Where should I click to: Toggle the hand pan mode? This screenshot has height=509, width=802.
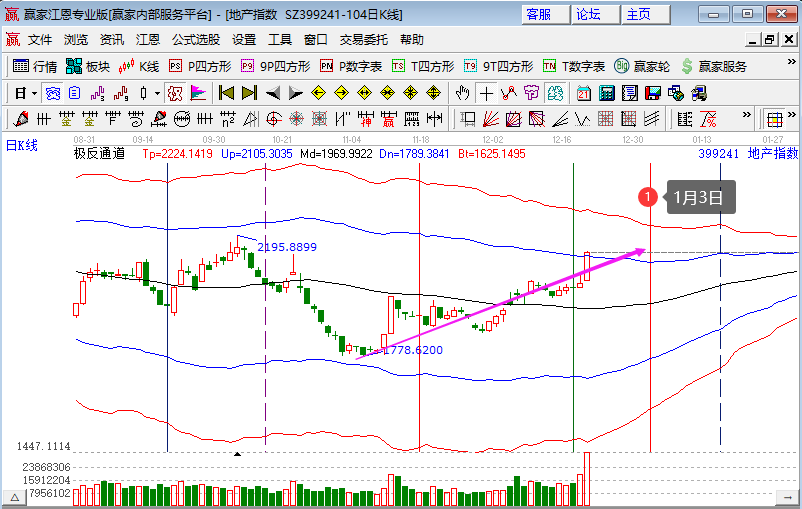click(463, 93)
